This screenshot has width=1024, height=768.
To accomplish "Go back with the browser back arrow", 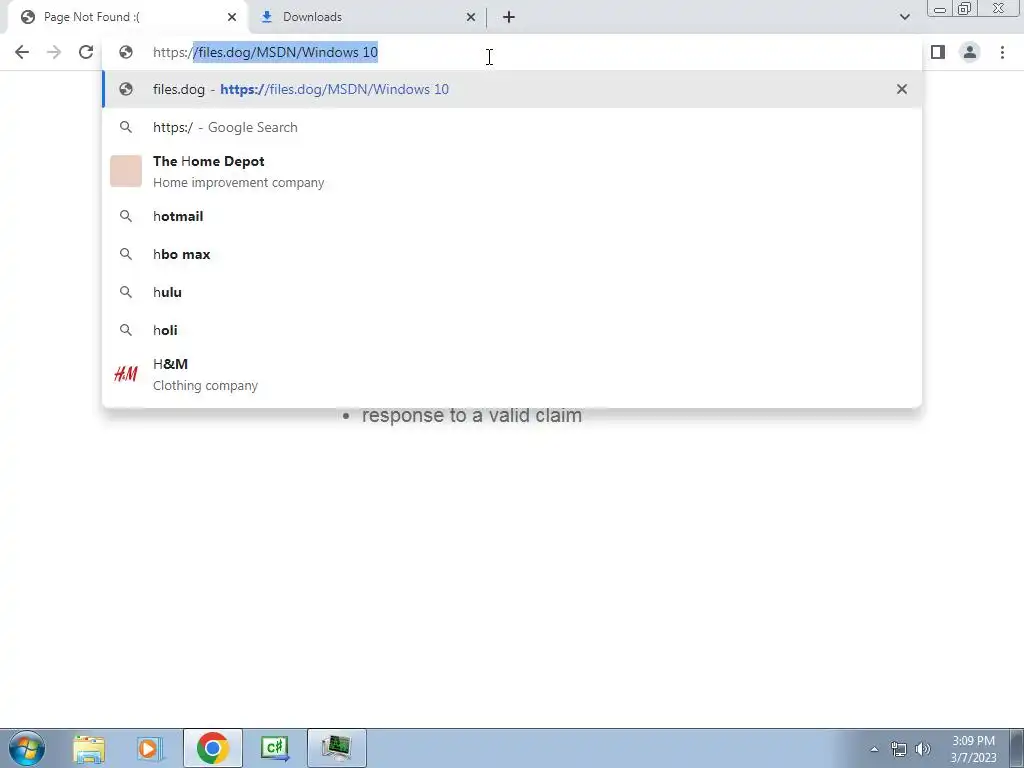I will point(22,52).
